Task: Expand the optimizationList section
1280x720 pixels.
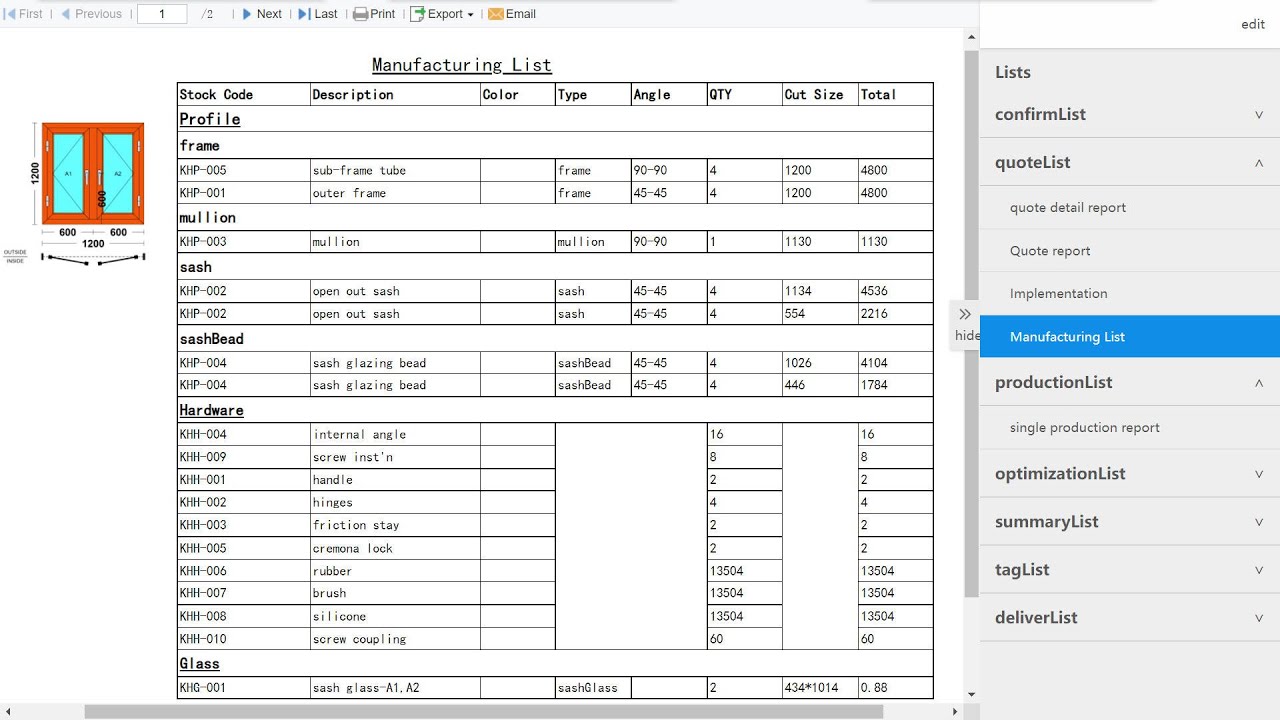Action: coord(1130,473)
